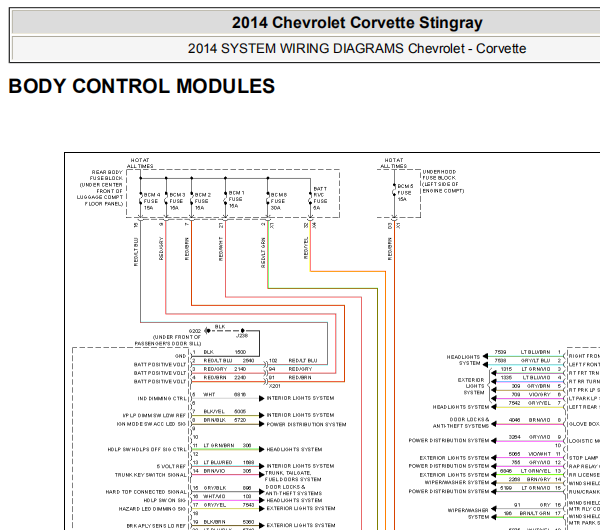Screen dimensions: 600x530
Task: Click the 'LT BLU/RED' wire label on pin 13
Action: tap(217, 462)
